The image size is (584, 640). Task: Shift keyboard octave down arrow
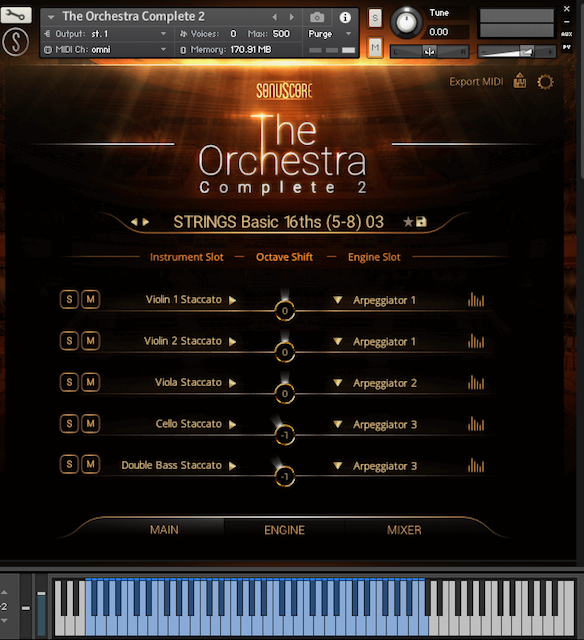(4, 620)
